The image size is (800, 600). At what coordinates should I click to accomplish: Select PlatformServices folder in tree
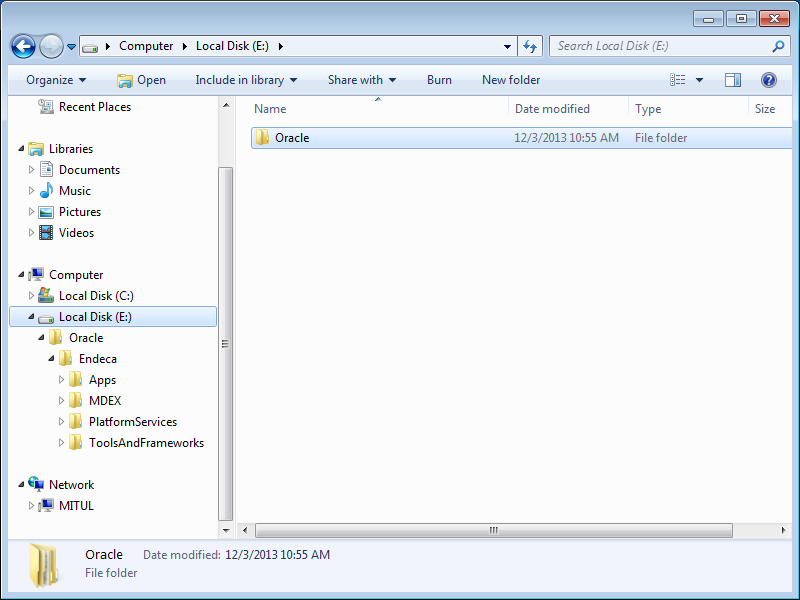point(132,422)
